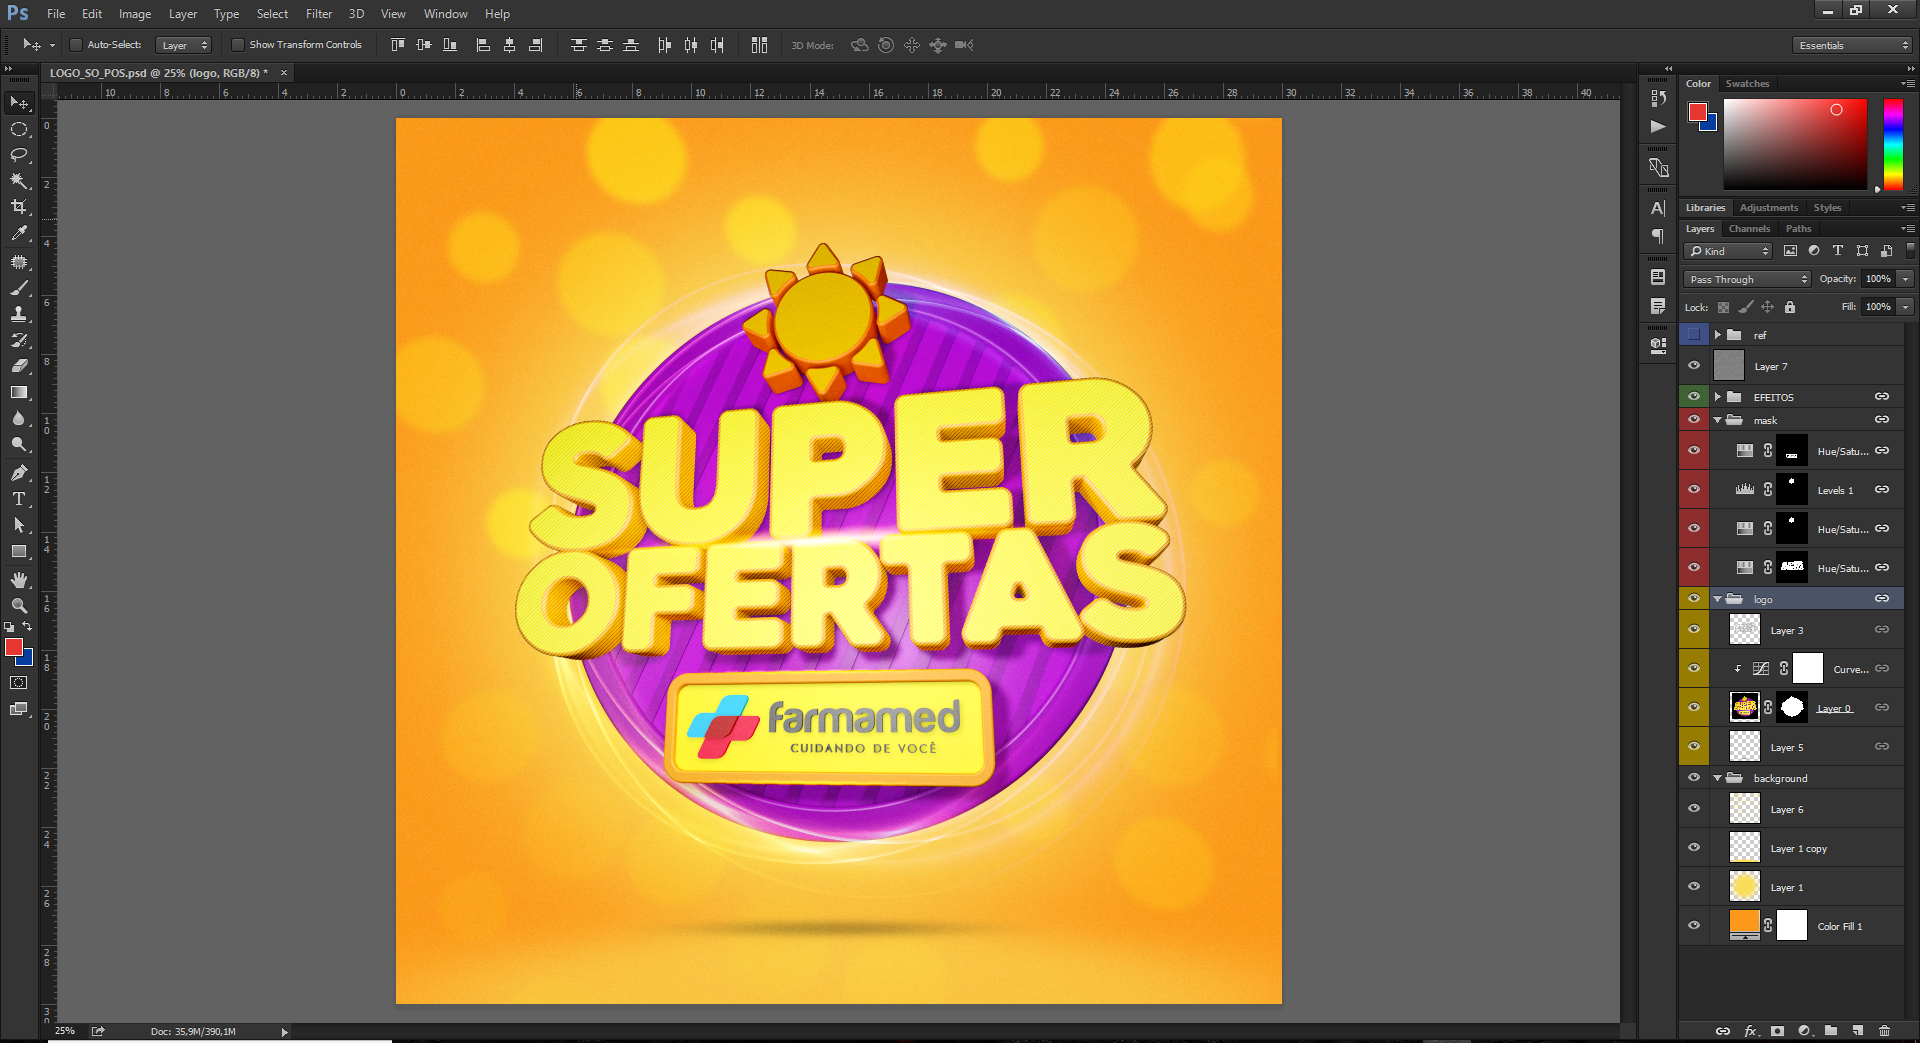Open the layer style fx menu
Screen dimensions: 1920x1043
1750,1031
